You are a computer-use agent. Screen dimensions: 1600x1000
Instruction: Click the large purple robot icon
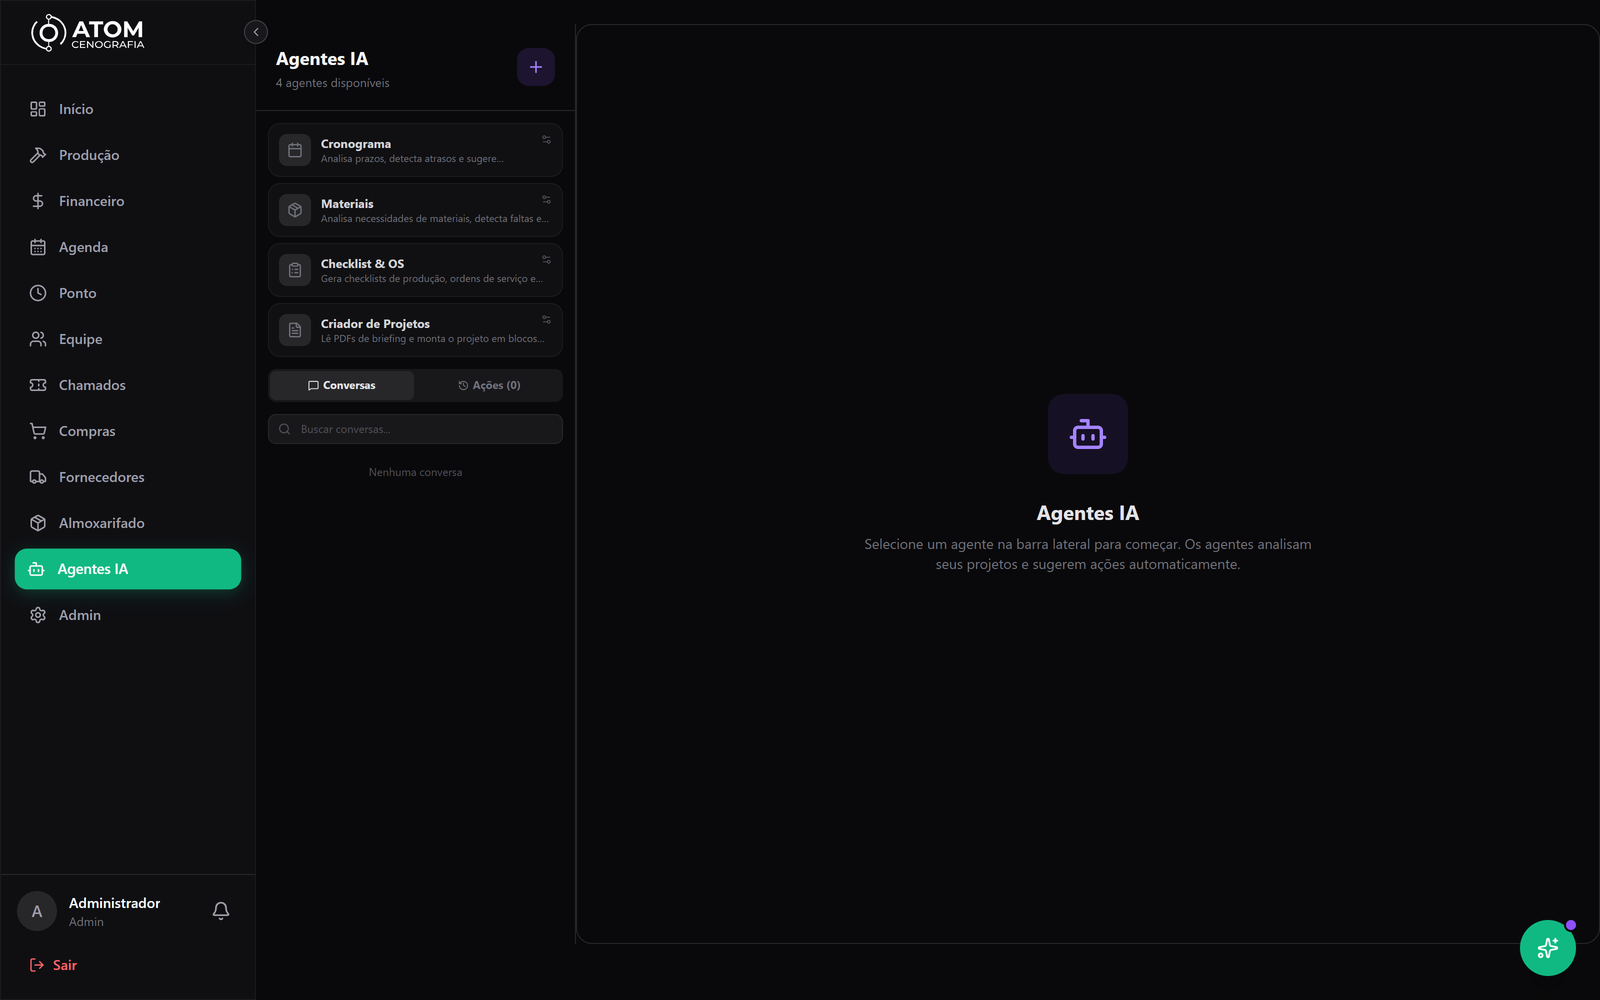click(1088, 434)
